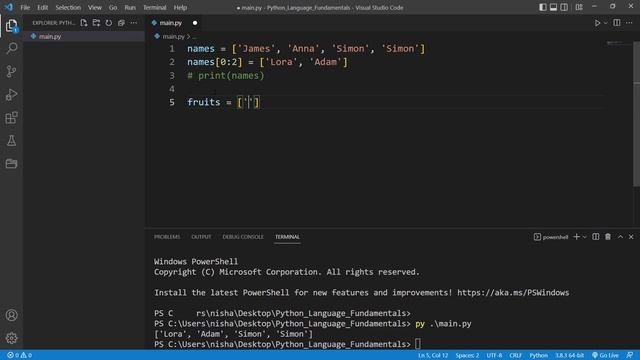Split the terminal
This screenshot has height=360, width=640.
pos(596,237)
